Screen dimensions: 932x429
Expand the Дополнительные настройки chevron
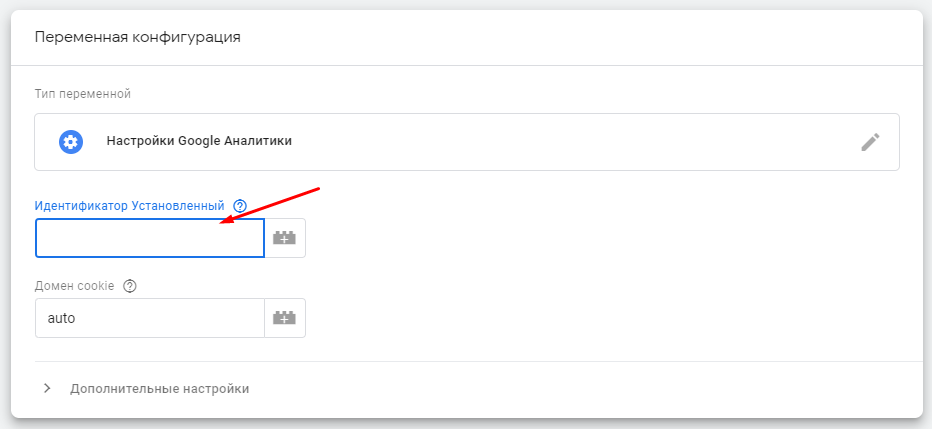coord(48,389)
